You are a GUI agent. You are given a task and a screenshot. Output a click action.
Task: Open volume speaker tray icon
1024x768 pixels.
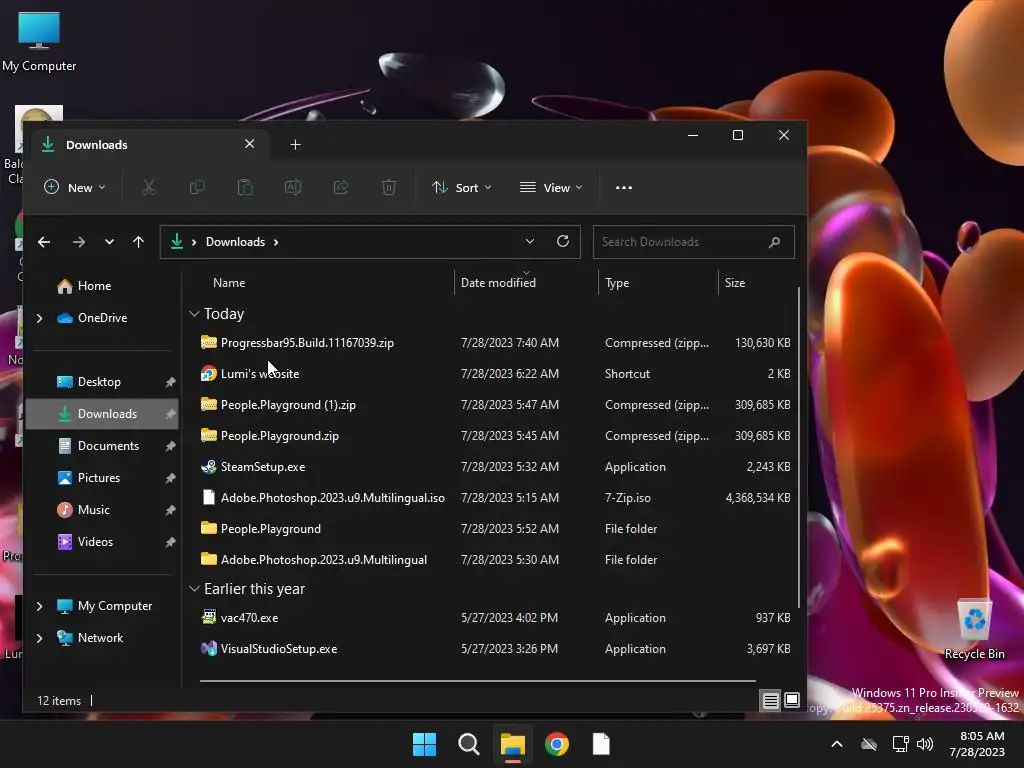click(925, 744)
